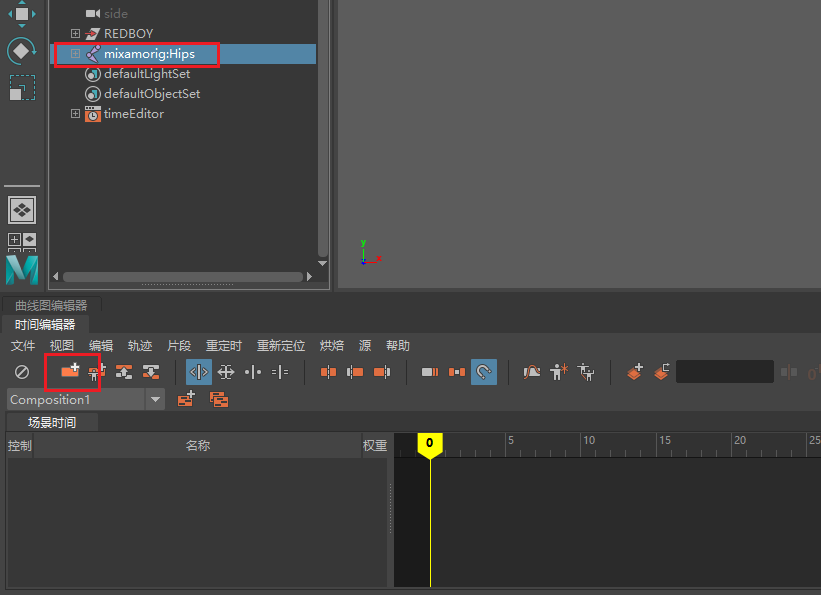Expand the timeEditor node

point(74,114)
